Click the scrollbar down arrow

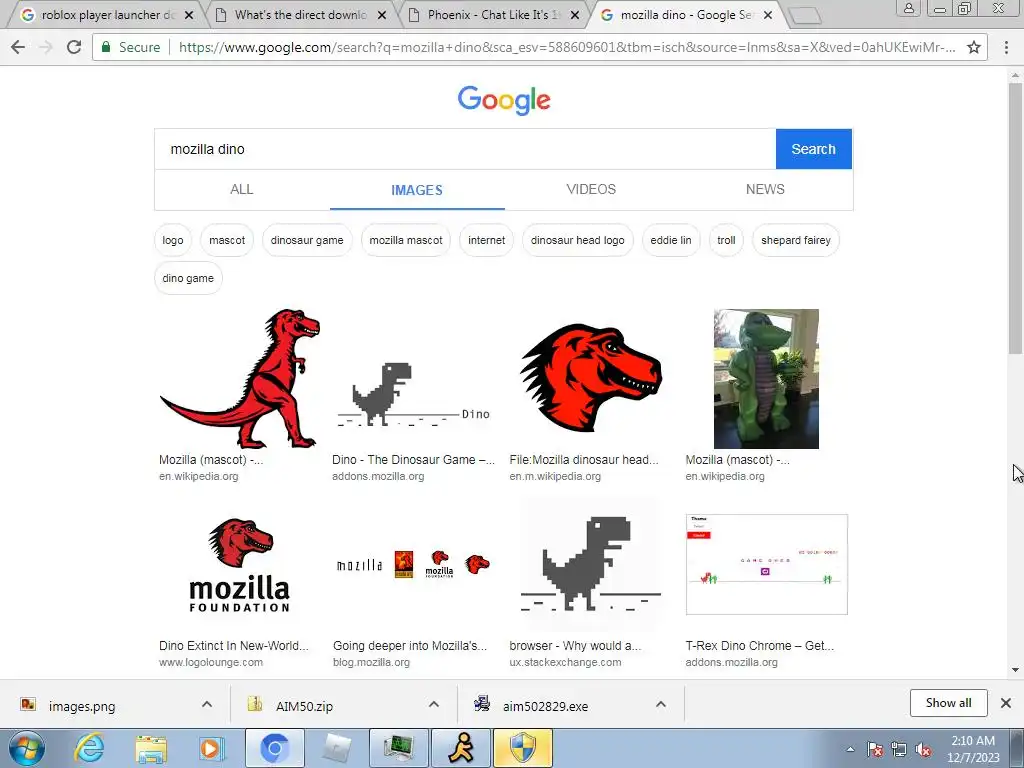[x=1015, y=670]
